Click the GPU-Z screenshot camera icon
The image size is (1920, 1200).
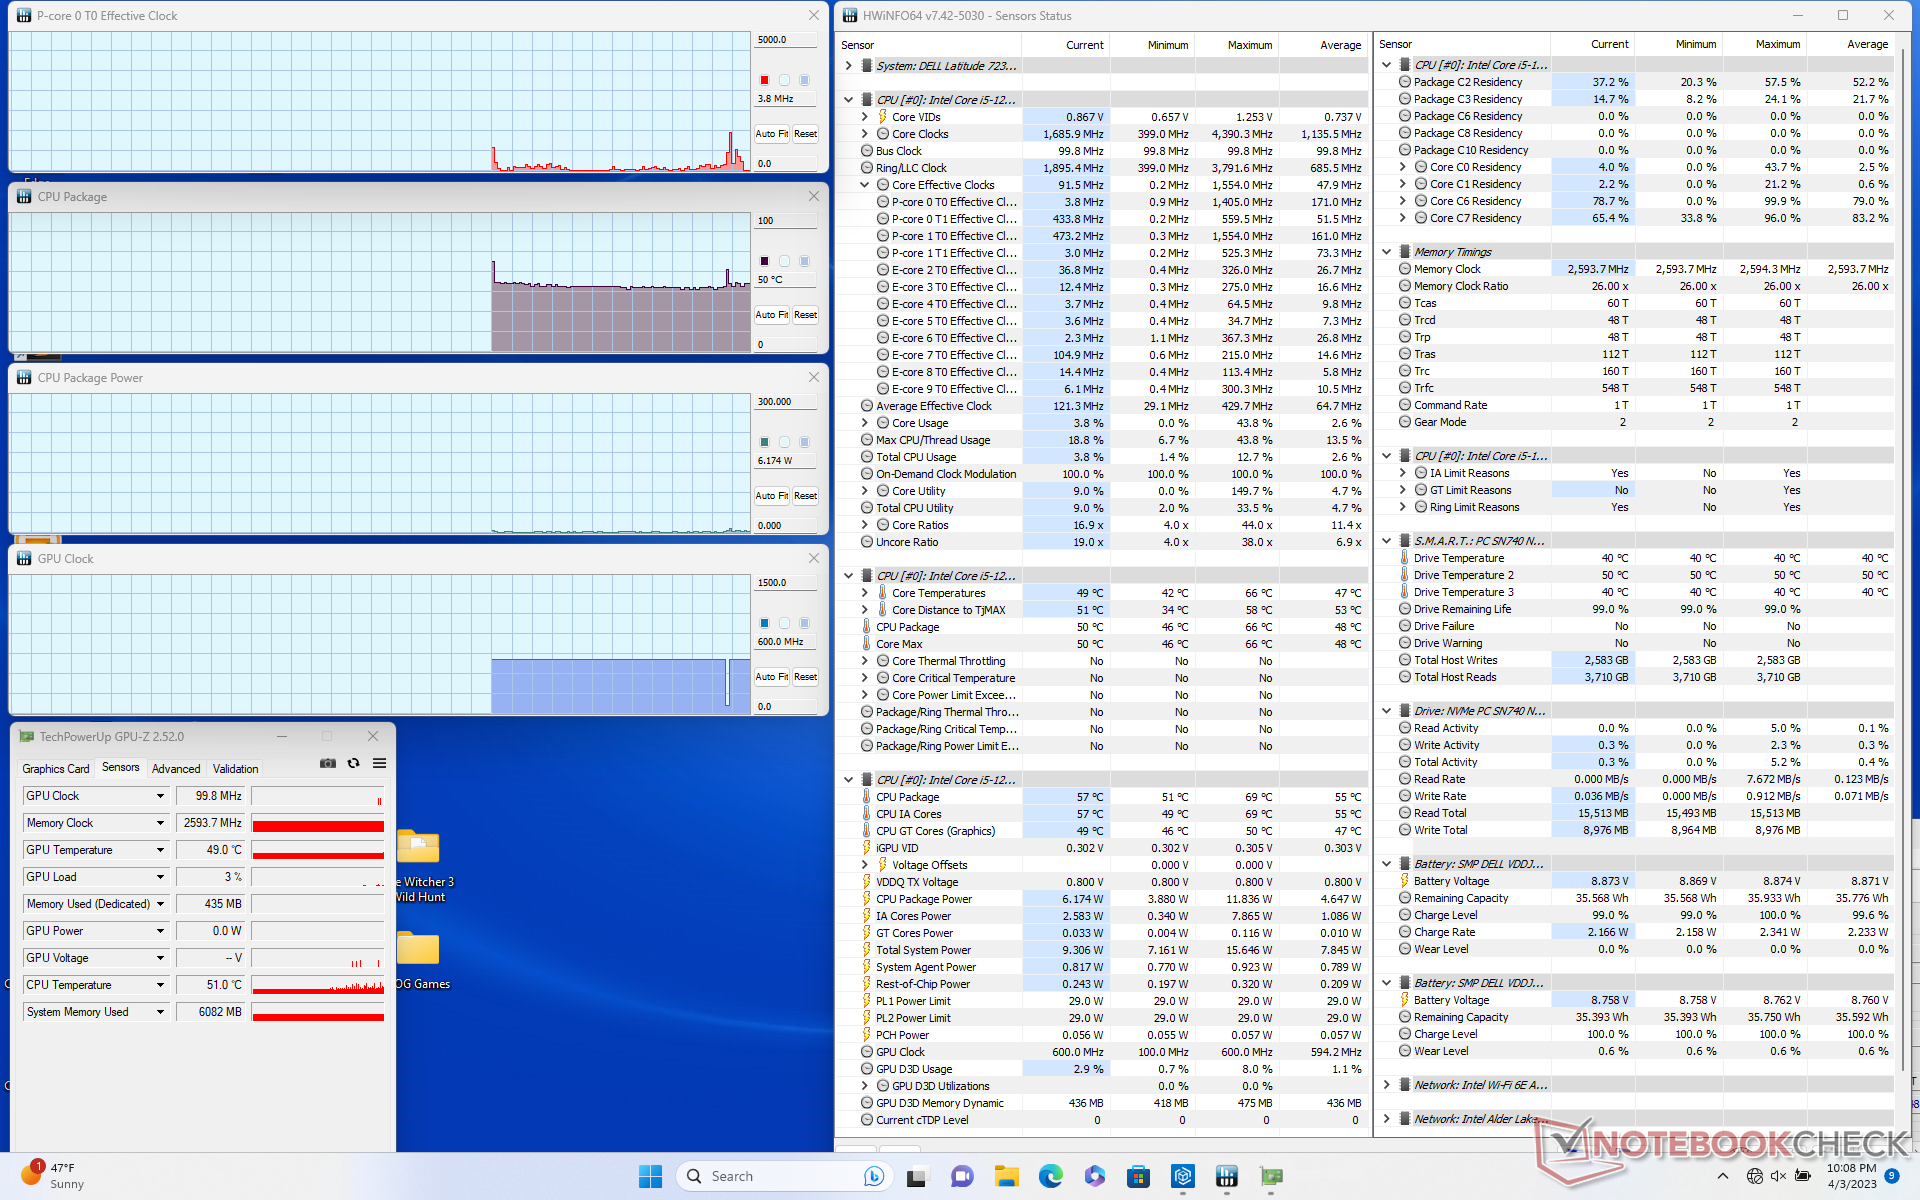(327, 763)
